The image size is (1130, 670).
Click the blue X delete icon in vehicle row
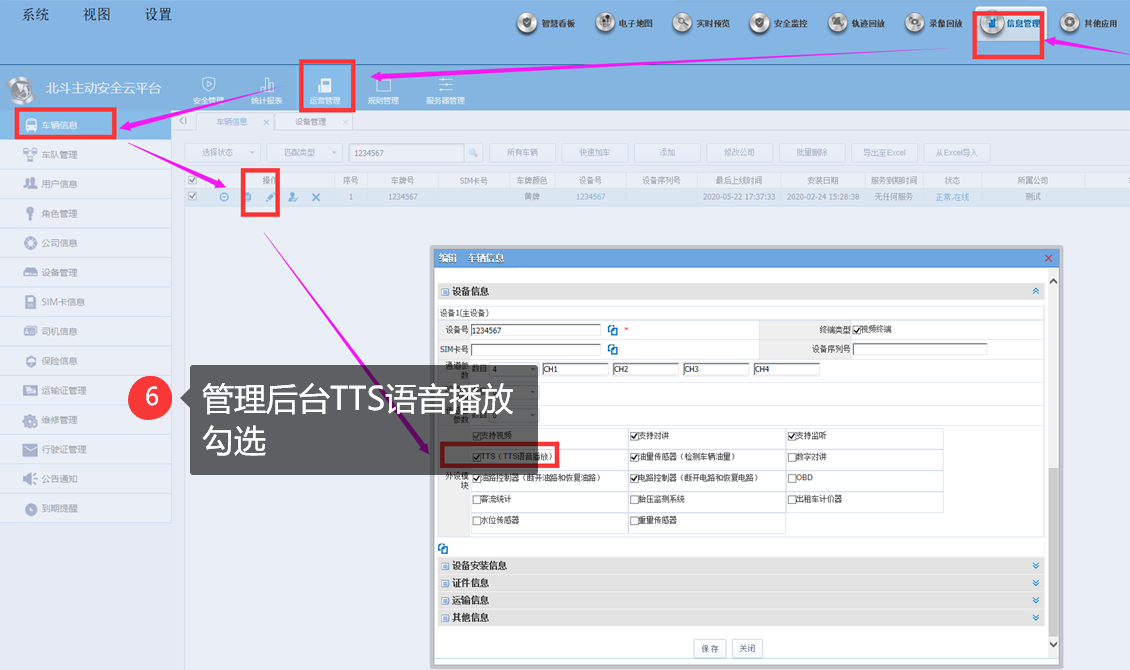(316, 197)
